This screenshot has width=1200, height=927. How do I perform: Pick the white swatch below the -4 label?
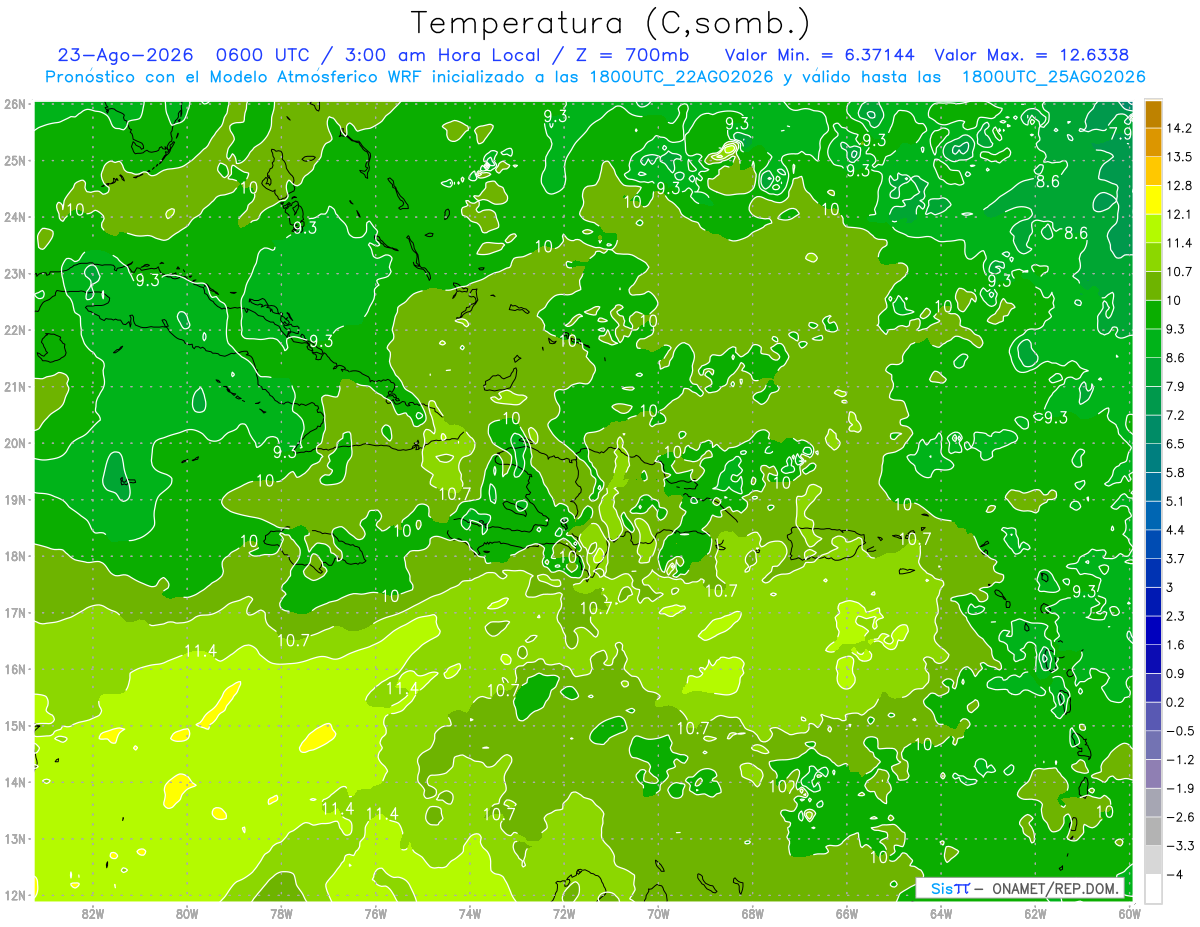pyautogui.click(x=1153, y=888)
